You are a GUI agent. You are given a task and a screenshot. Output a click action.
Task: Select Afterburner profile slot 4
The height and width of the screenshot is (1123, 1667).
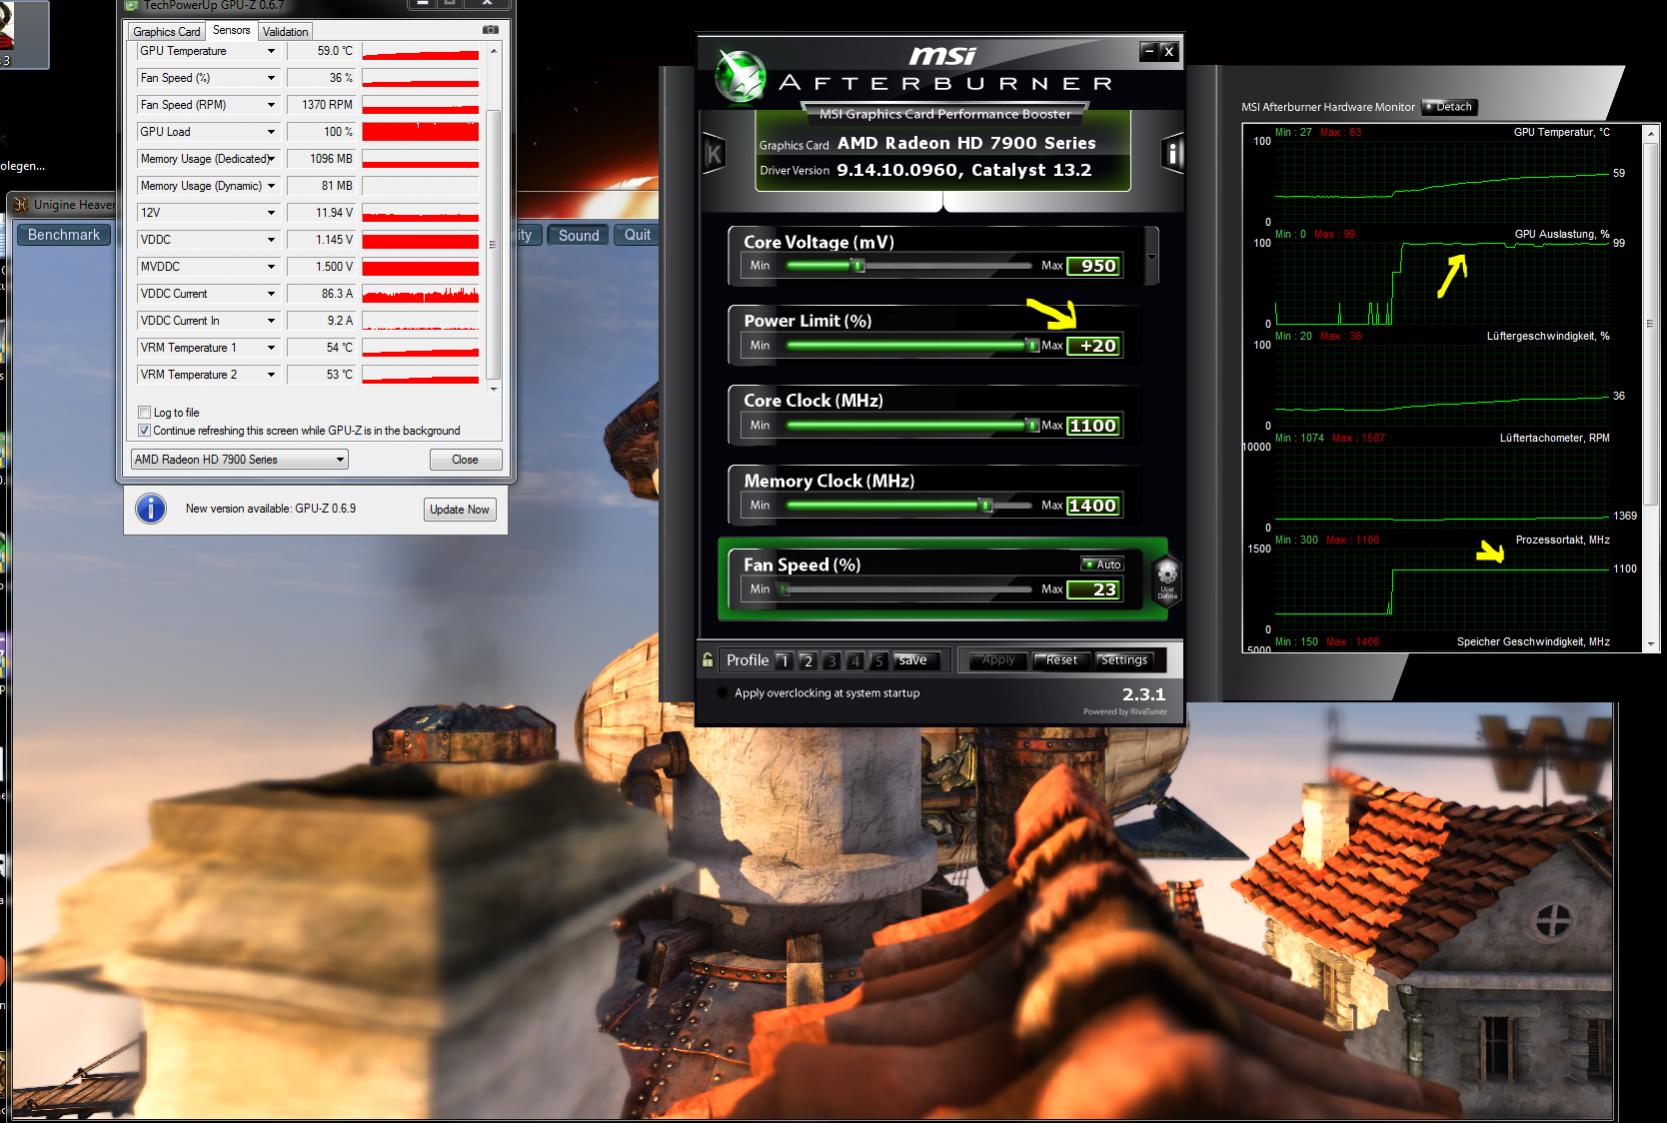coord(854,661)
